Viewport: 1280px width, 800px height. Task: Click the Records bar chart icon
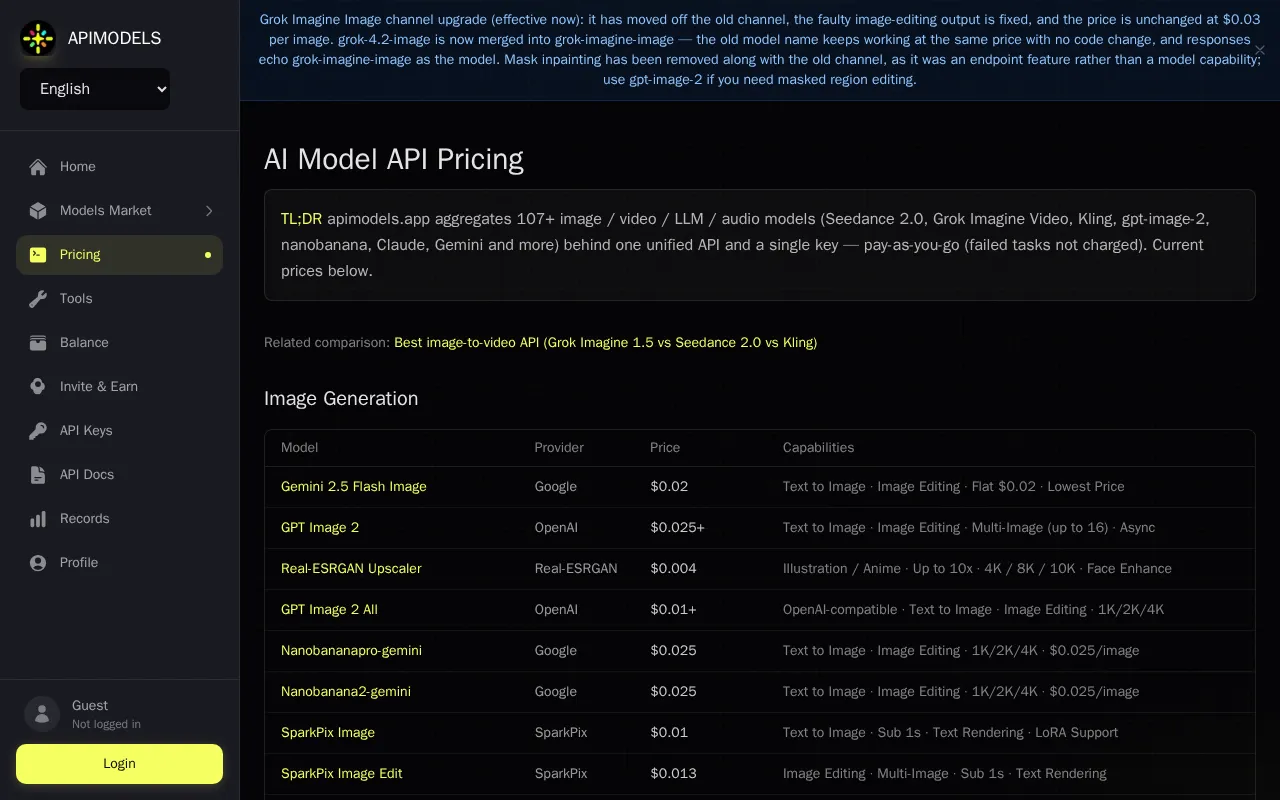38,519
